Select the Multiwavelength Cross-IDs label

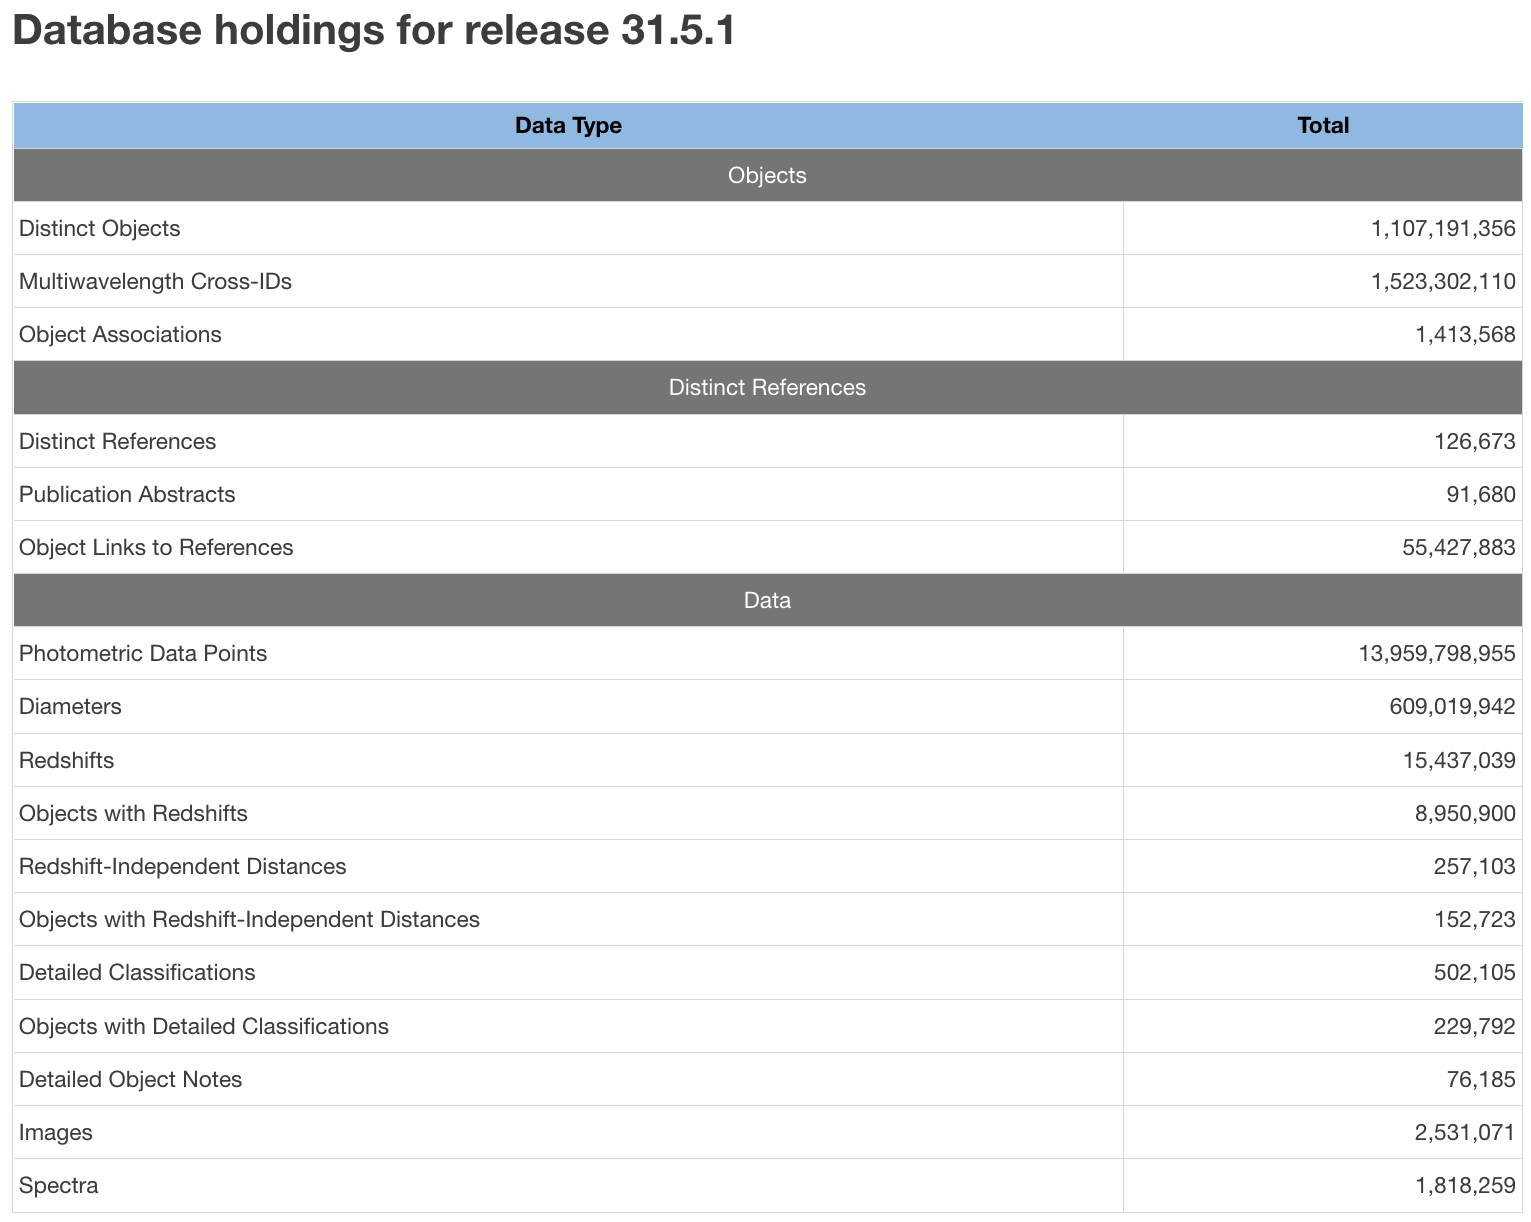pyautogui.click(x=155, y=281)
